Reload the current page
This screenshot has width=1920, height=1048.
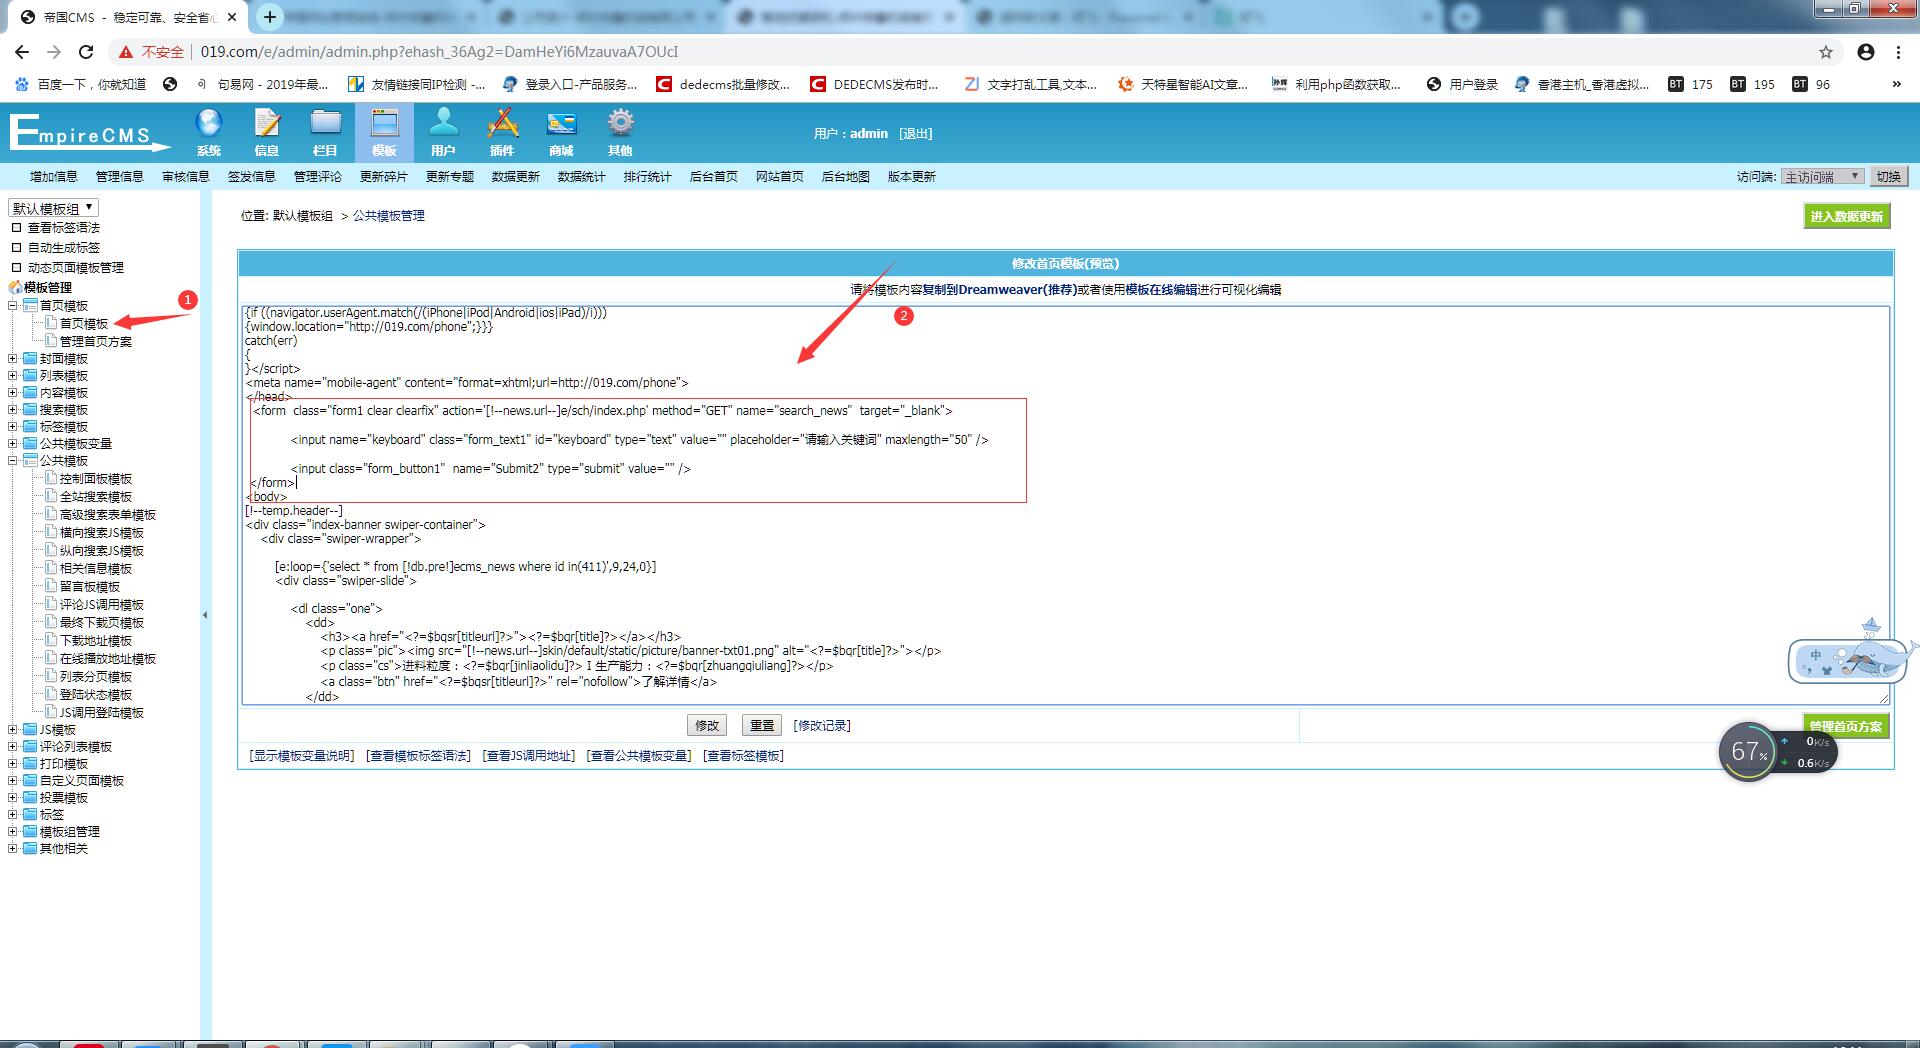86,52
